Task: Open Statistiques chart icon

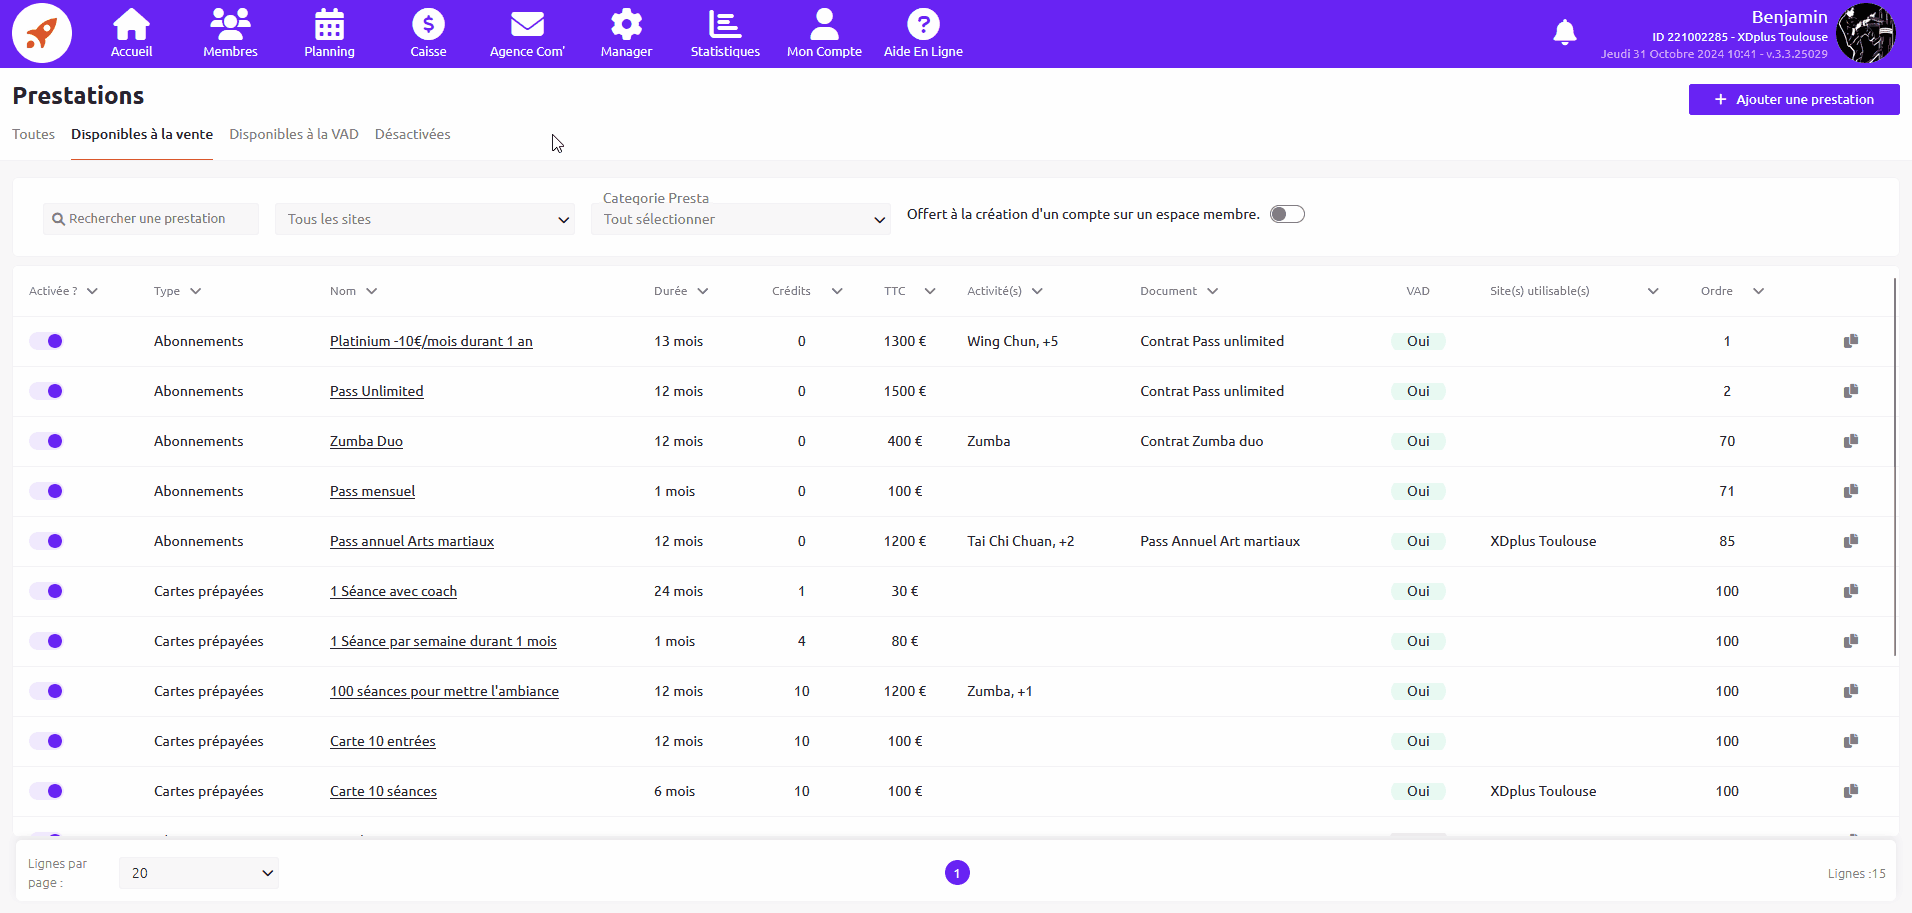Action: [725, 25]
